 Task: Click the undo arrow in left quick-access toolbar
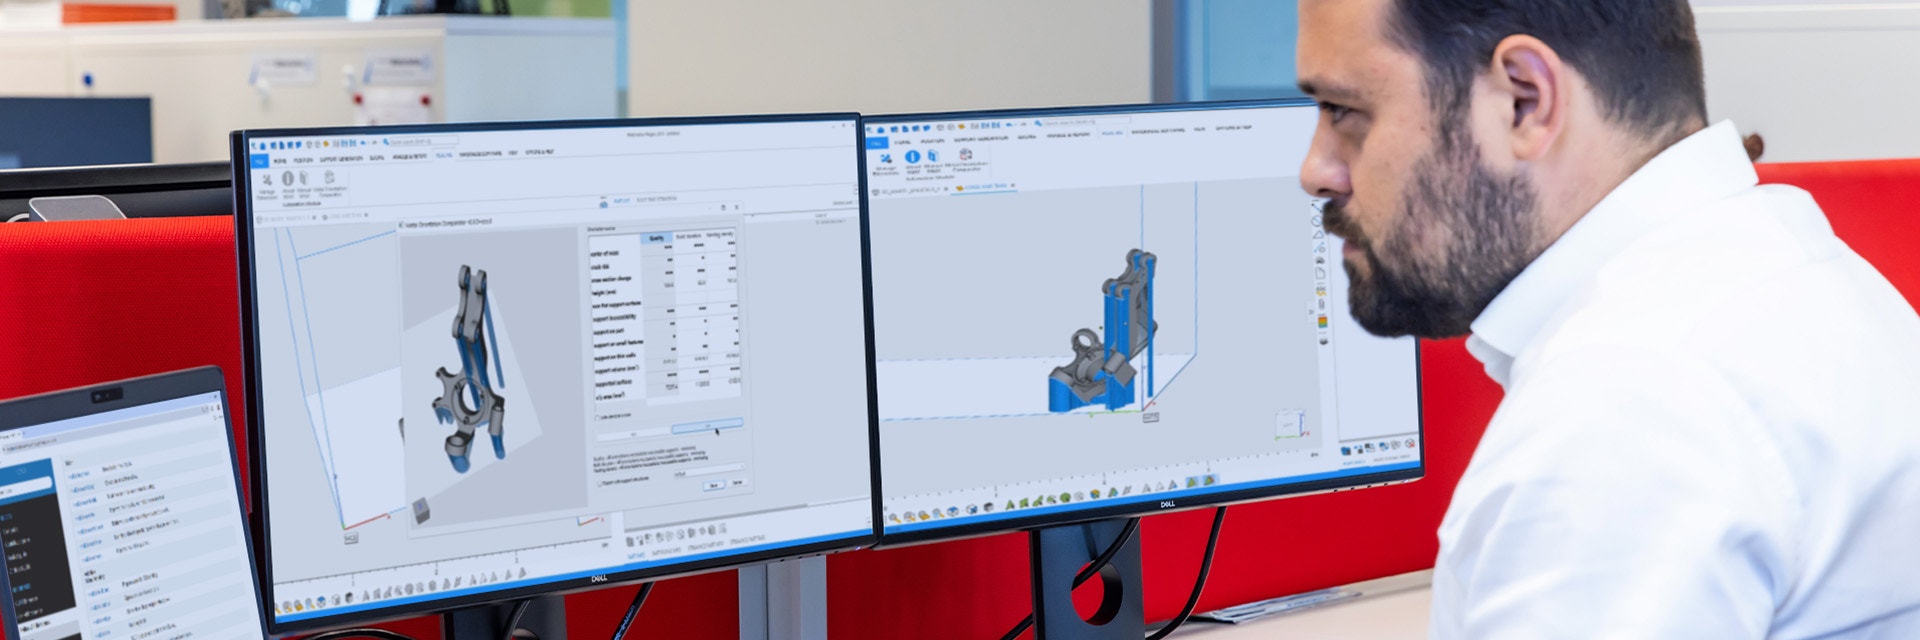[x=362, y=143]
